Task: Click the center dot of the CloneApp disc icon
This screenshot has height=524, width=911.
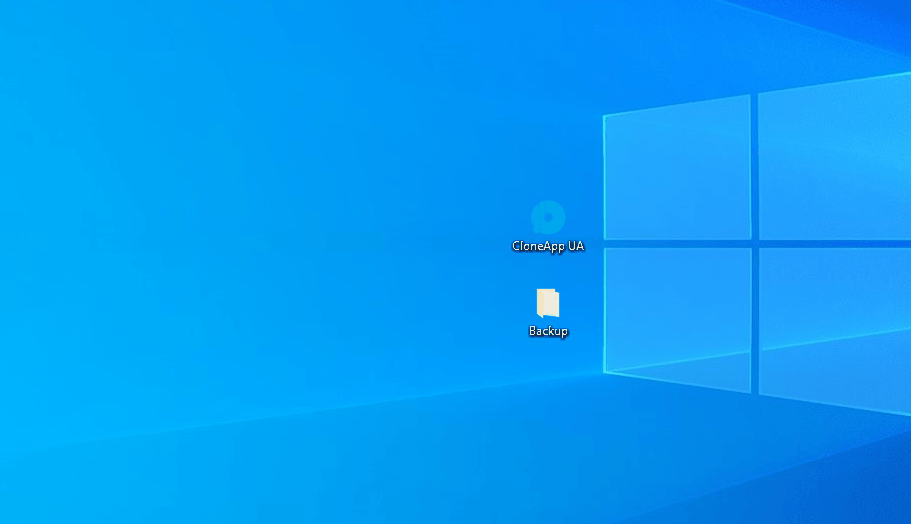Action: click(549, 216)
